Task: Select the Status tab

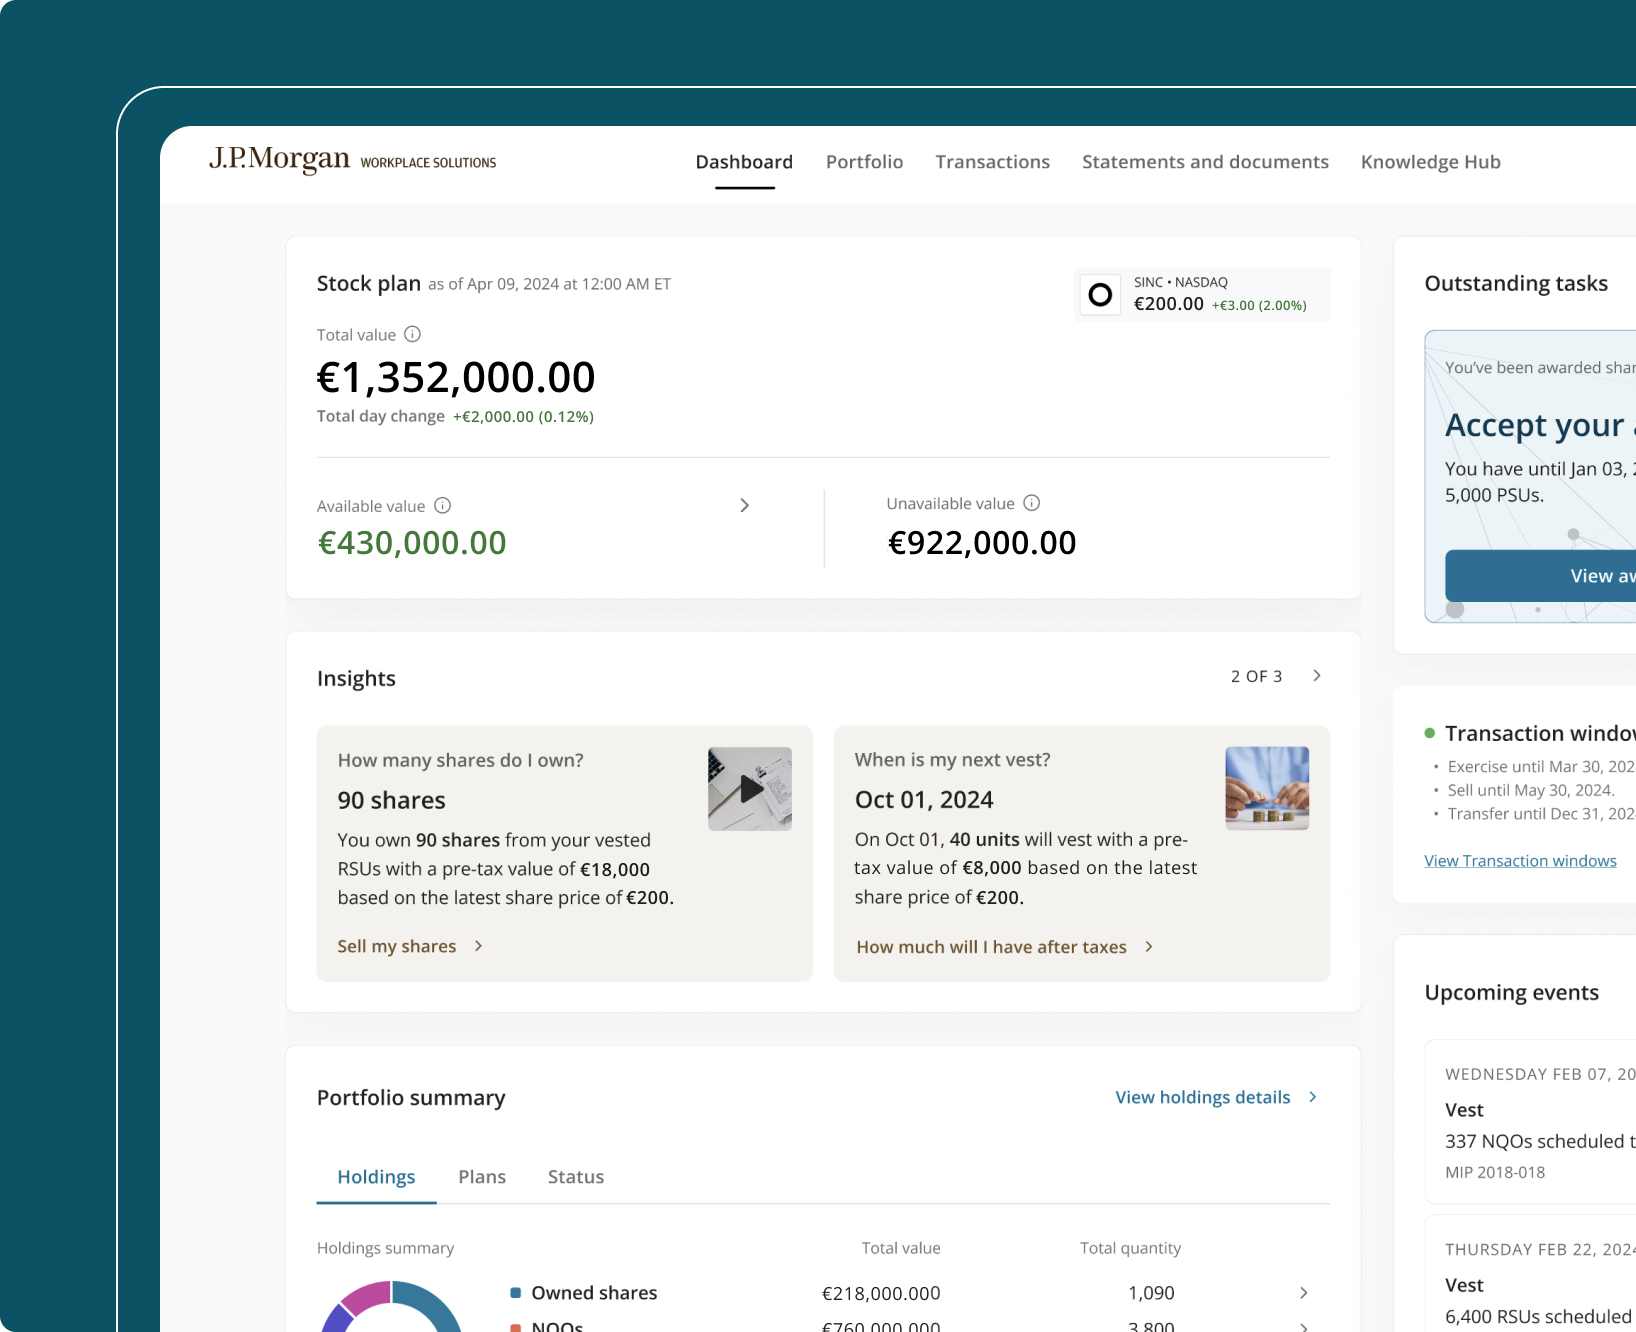Action: (575, 1177)
